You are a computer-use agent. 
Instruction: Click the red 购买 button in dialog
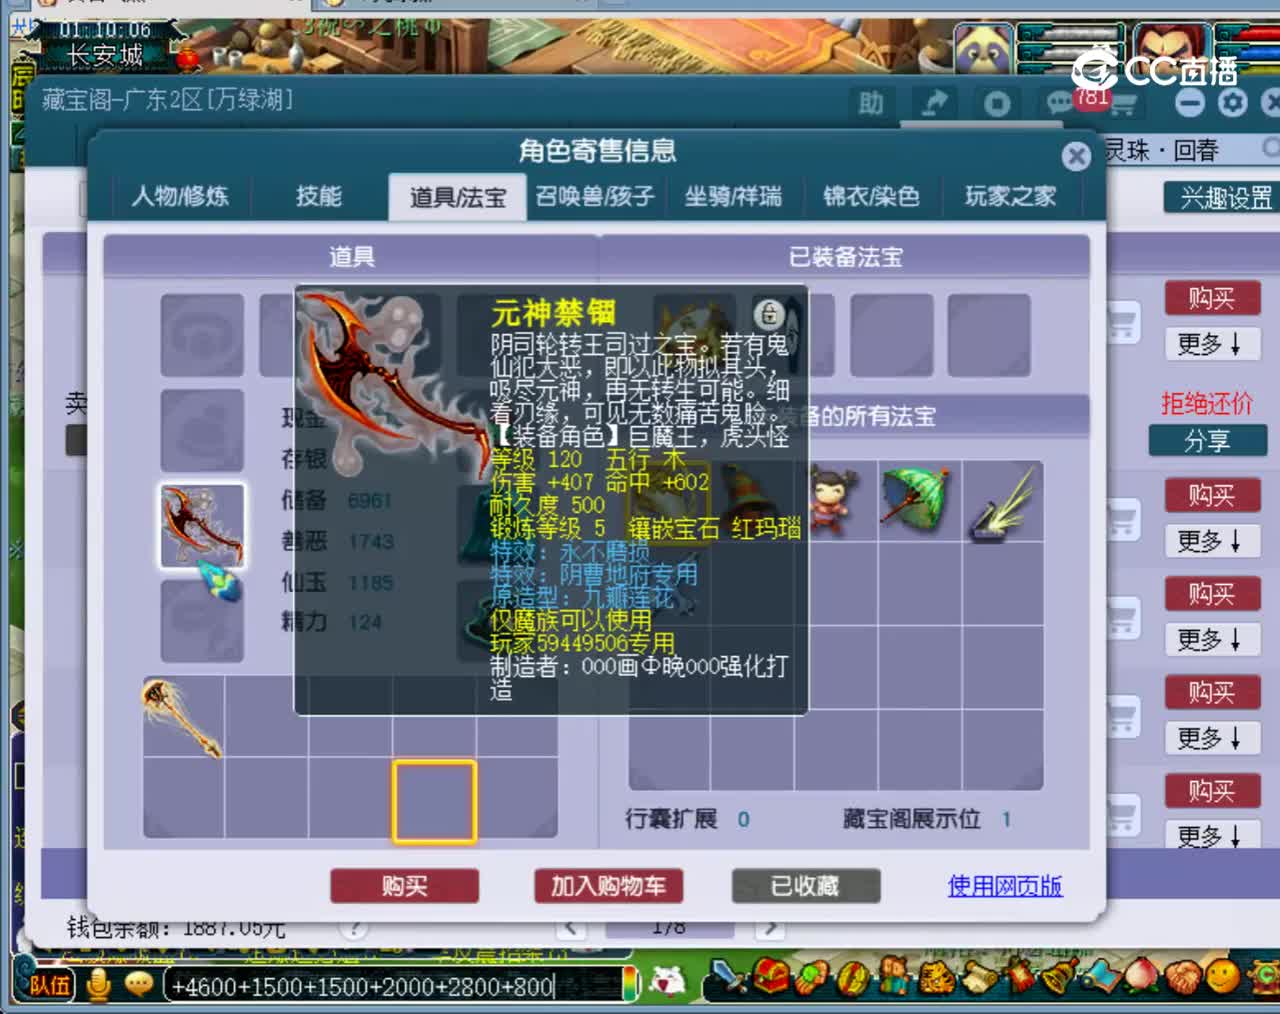coord(404,886)
